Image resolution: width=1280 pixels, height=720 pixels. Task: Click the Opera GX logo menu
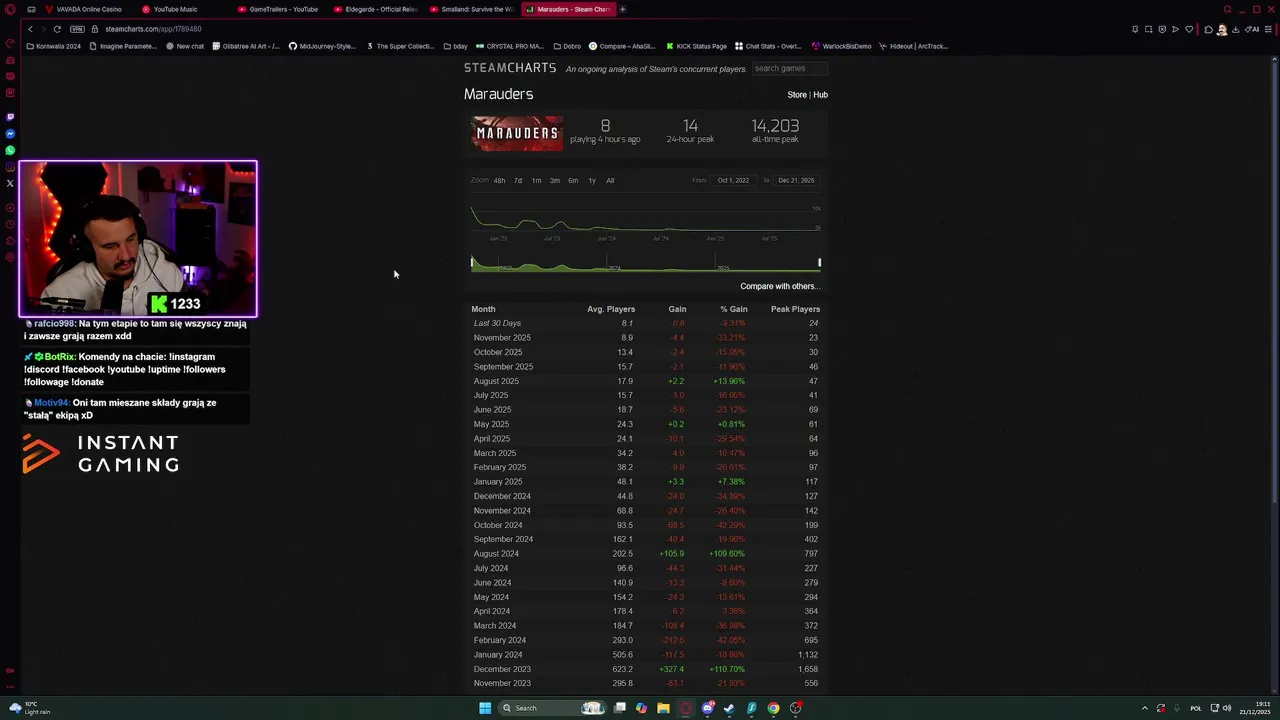point(10,9)
